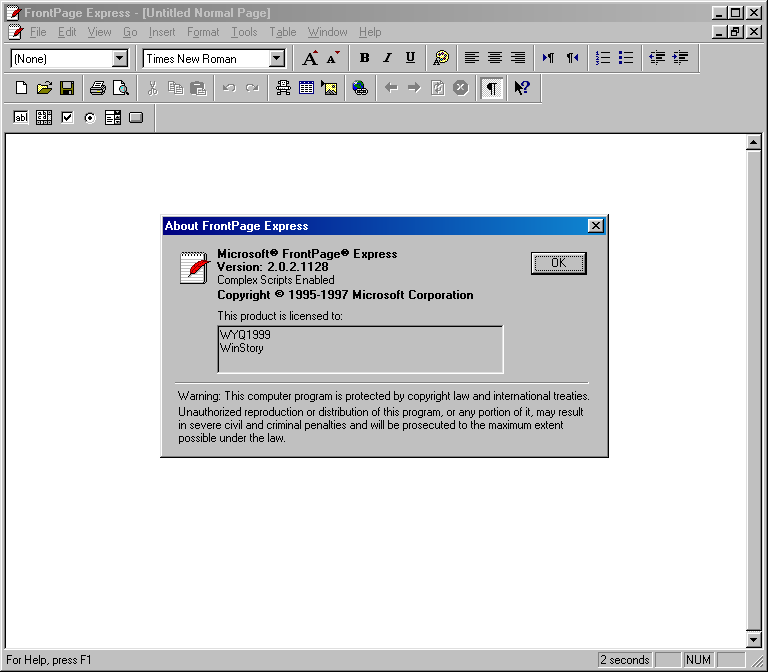The height and width of the screenshot is (672, 768).
Task: Expand the Times New Roman font dropdown
Action: [277, 59]
